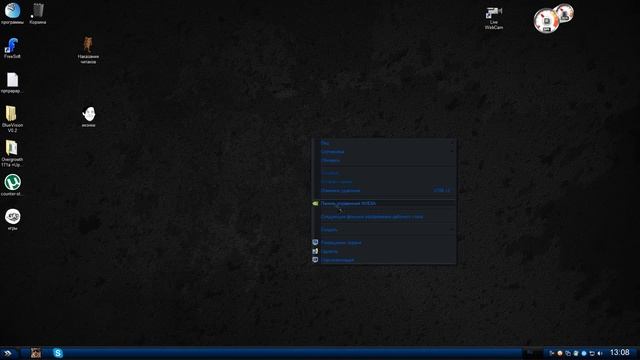Open Панель управления NVIDIA entry
This screenshot has width=640, height=360.
(x=384, y=203)
